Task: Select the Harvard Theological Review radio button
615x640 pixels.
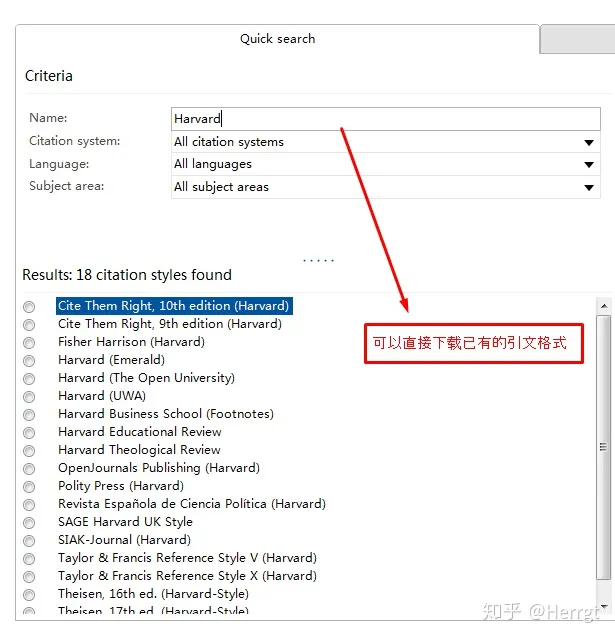Action: pyautogui.click(x=29, y=450)
